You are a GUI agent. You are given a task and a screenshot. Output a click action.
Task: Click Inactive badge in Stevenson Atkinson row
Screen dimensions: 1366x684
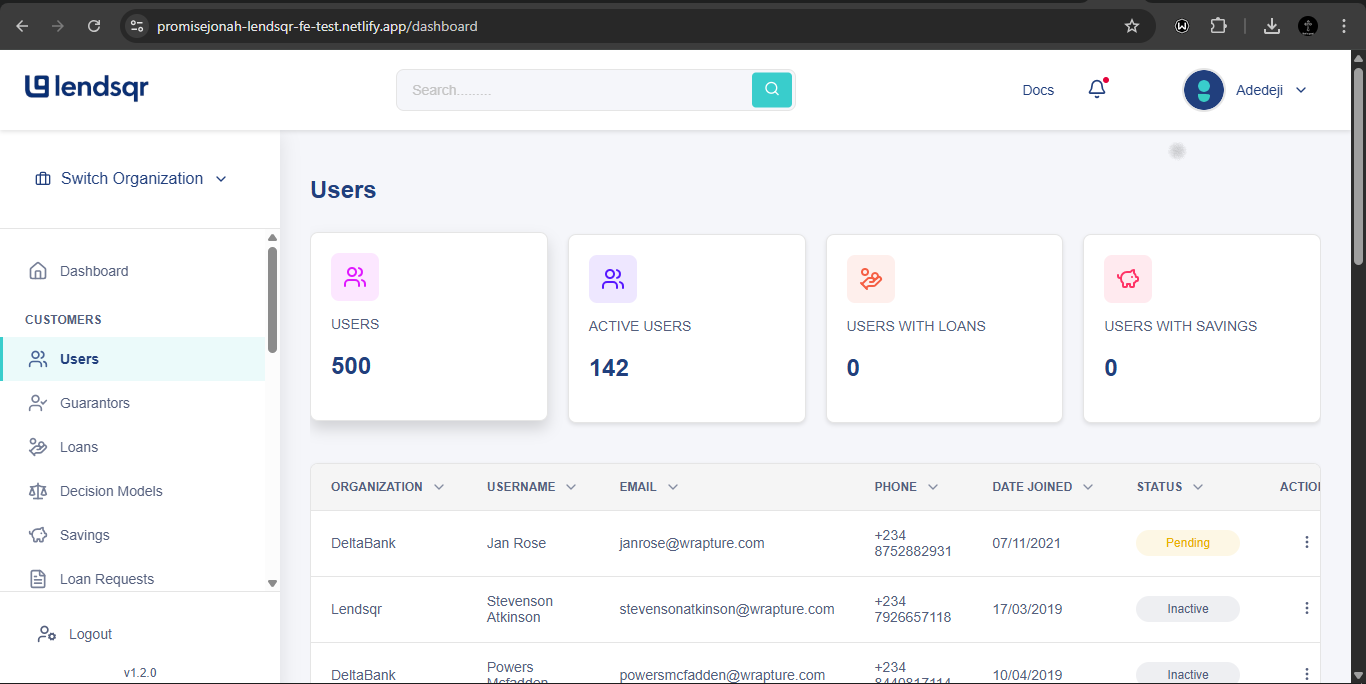[1188, 609]
